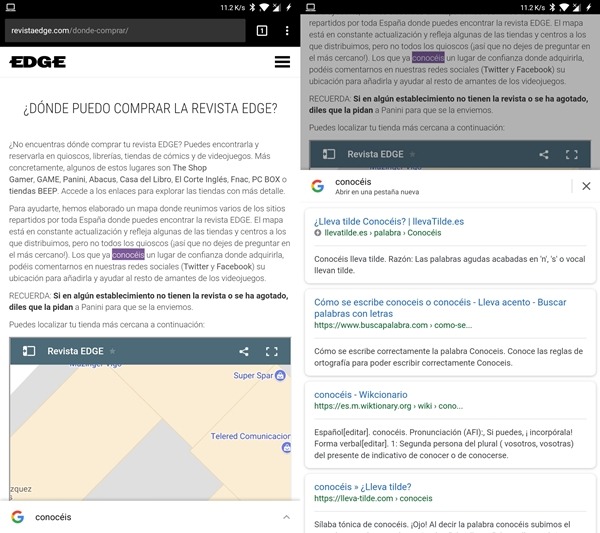Tap the left status bar battery charging icon
Screen dimensions: 600x533
[289, 7]
